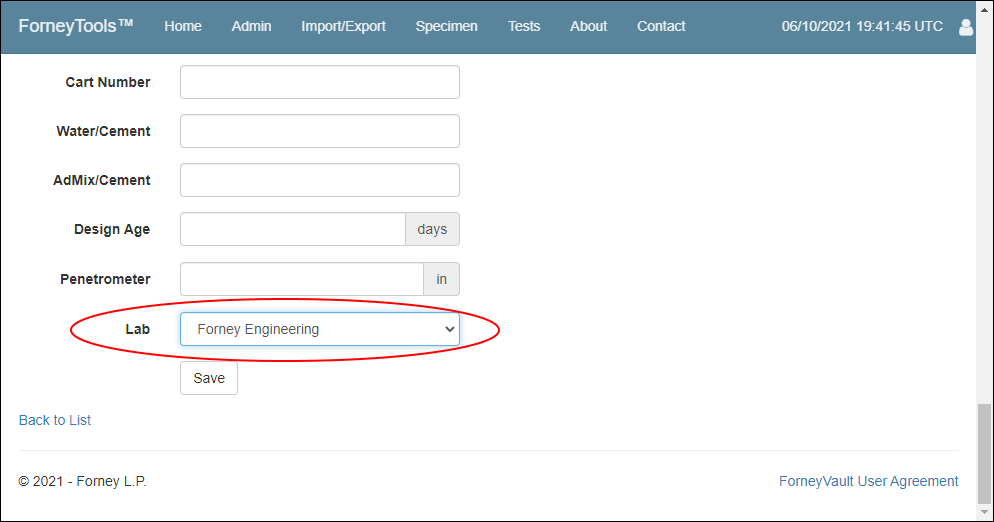Screen dimensions: 994x522
Task: Open the Specimen menu
Action: [446, 26]
